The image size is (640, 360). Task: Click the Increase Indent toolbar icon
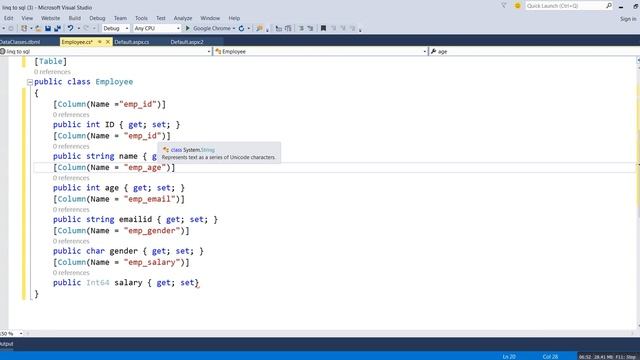coord(310,28)
